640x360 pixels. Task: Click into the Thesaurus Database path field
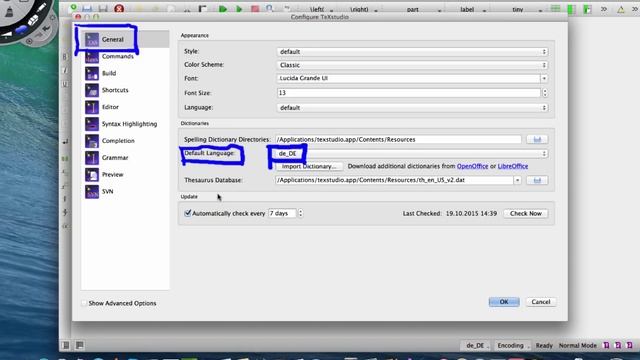coord(394,180)
